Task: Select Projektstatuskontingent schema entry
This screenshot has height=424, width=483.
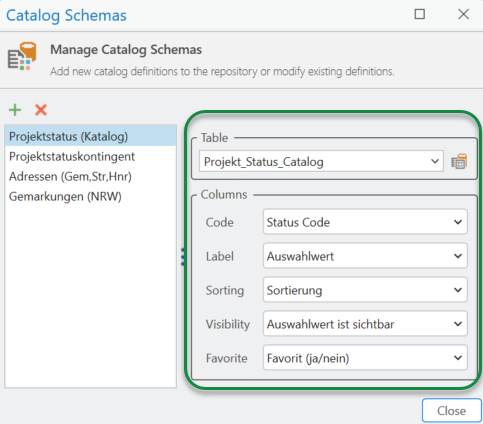Action: coord(91,156)
